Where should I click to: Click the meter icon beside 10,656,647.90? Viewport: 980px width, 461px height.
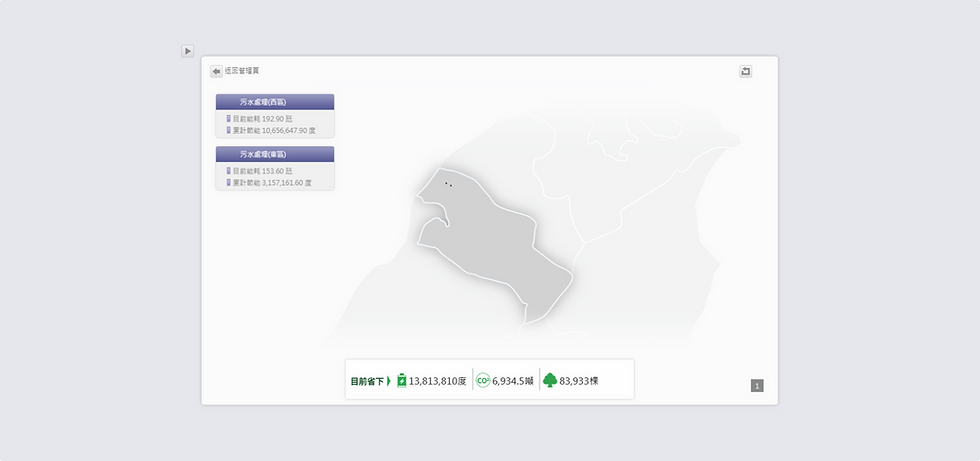(229, 130)
